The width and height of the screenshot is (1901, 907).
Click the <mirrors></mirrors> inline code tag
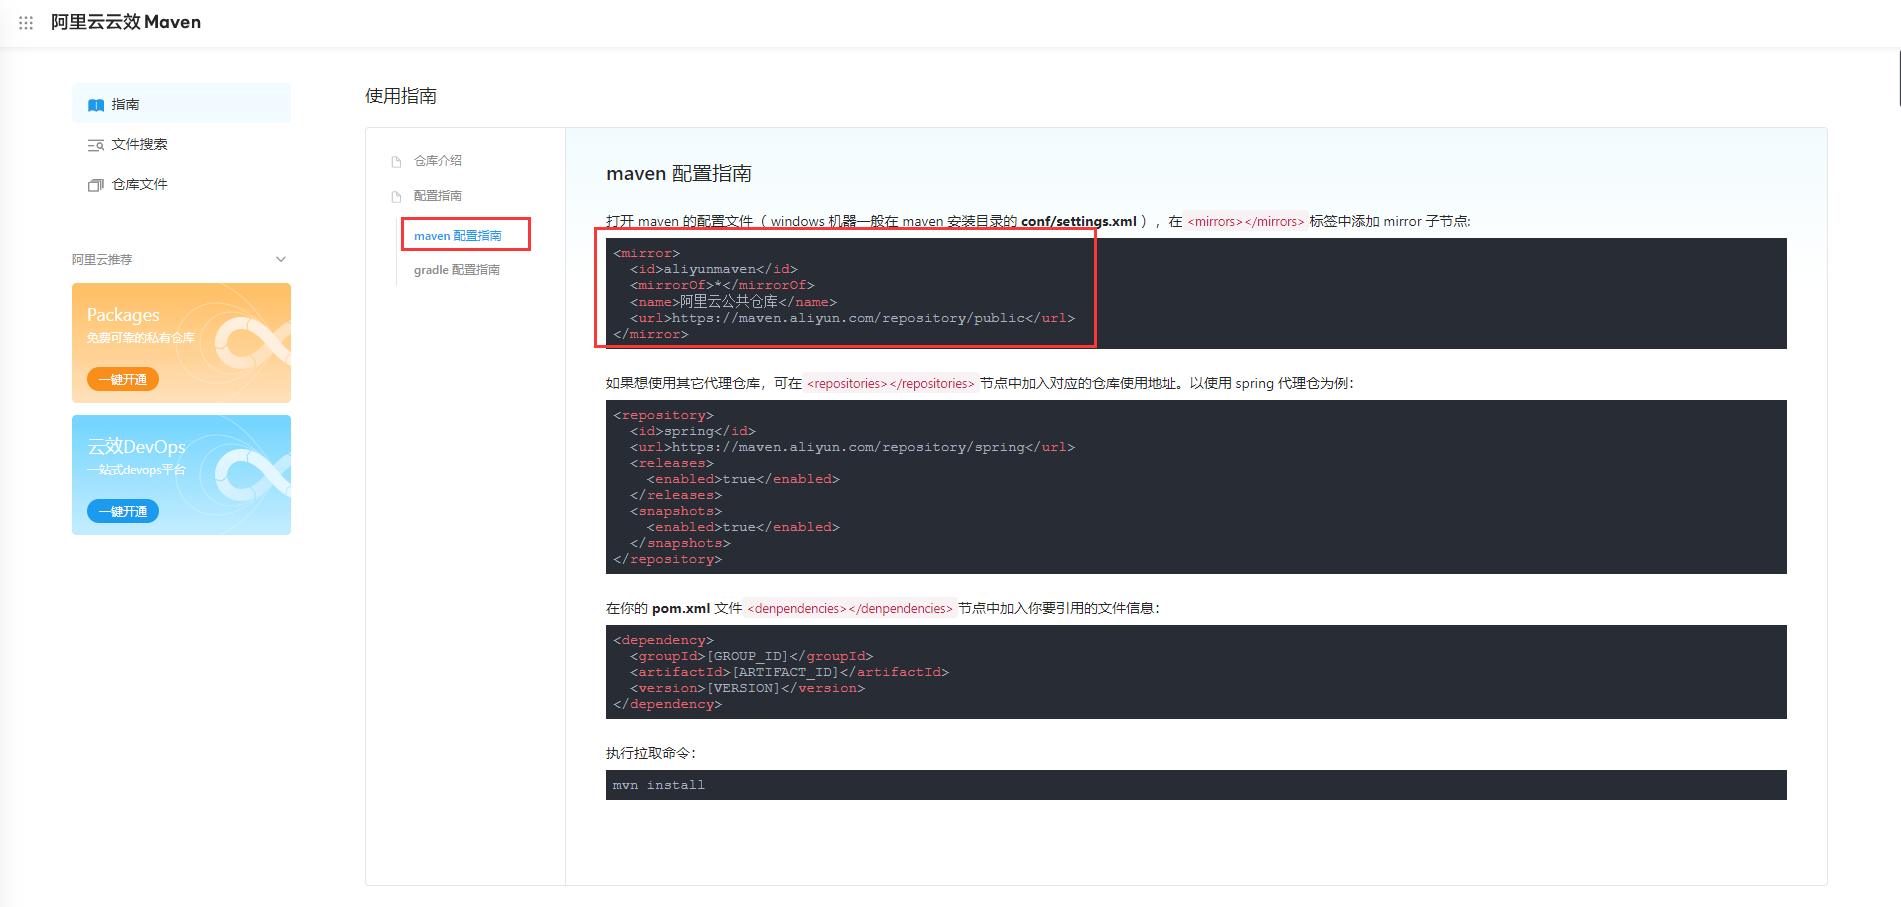tap(1246, 221)
